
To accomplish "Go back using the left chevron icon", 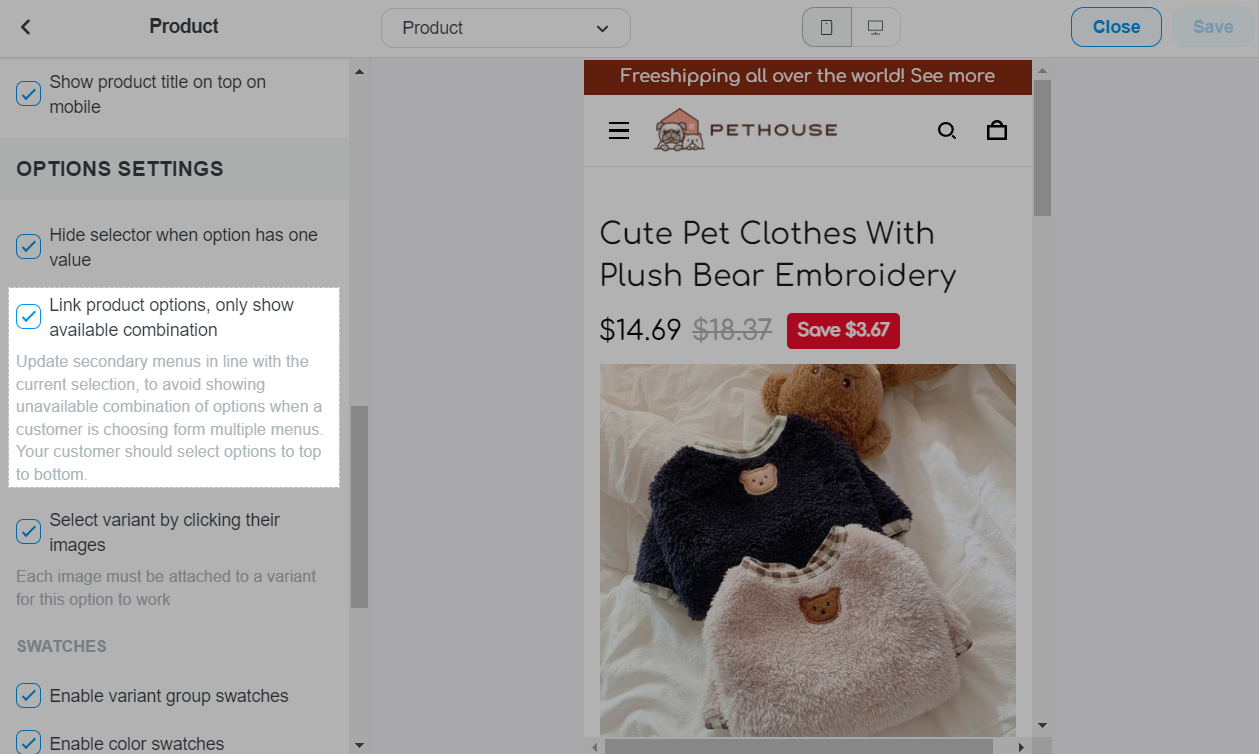I will [26, 27].
